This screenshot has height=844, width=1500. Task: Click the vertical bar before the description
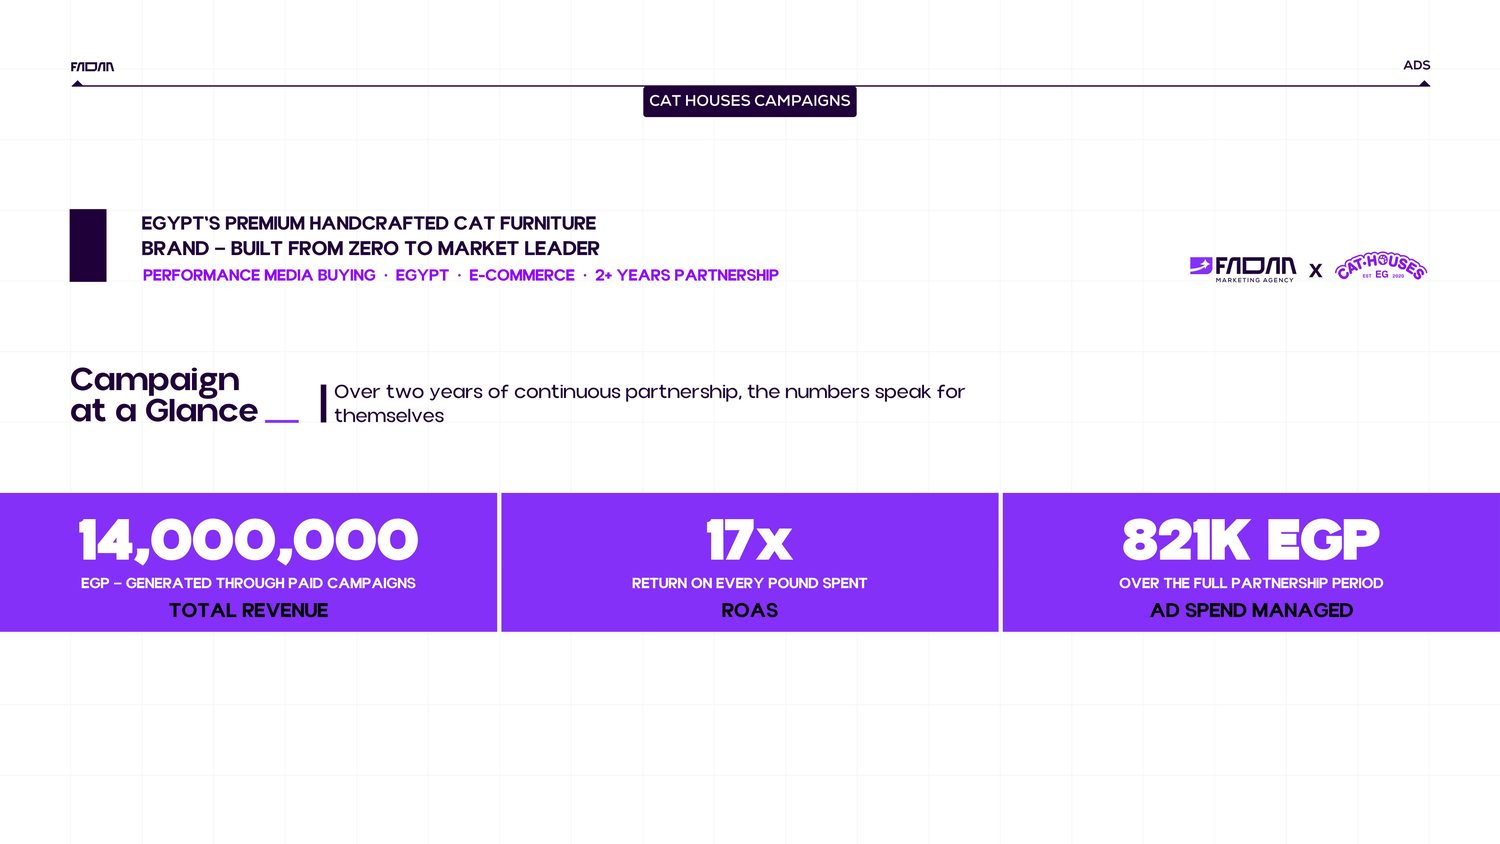coord(323,403)
